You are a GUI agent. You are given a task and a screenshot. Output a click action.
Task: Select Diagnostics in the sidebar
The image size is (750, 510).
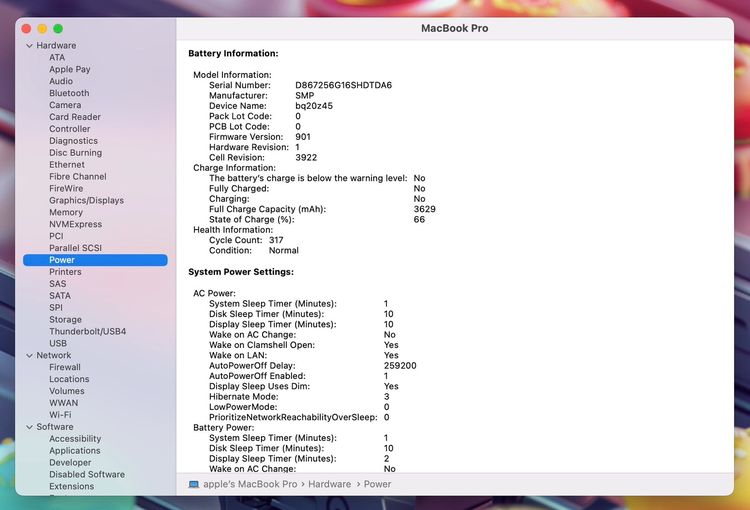tap(74, 141)
